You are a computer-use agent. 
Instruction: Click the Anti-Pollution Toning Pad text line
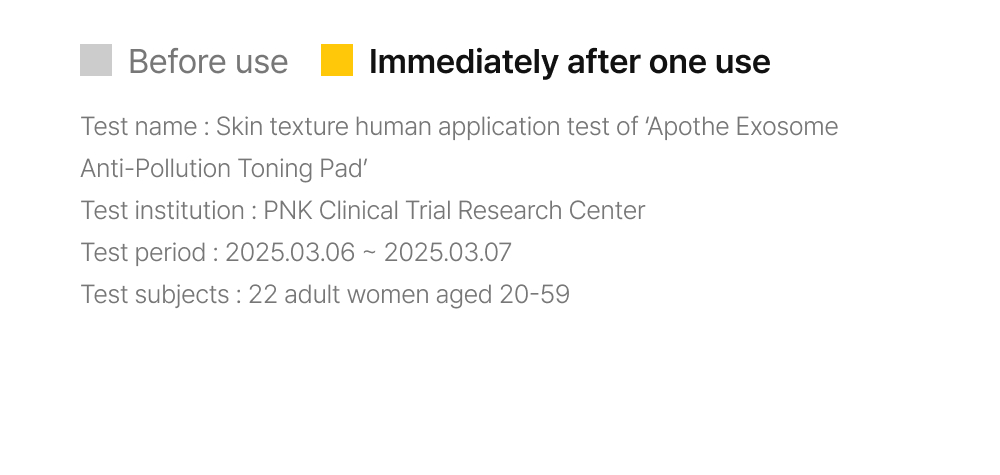(x=224, y=169)
